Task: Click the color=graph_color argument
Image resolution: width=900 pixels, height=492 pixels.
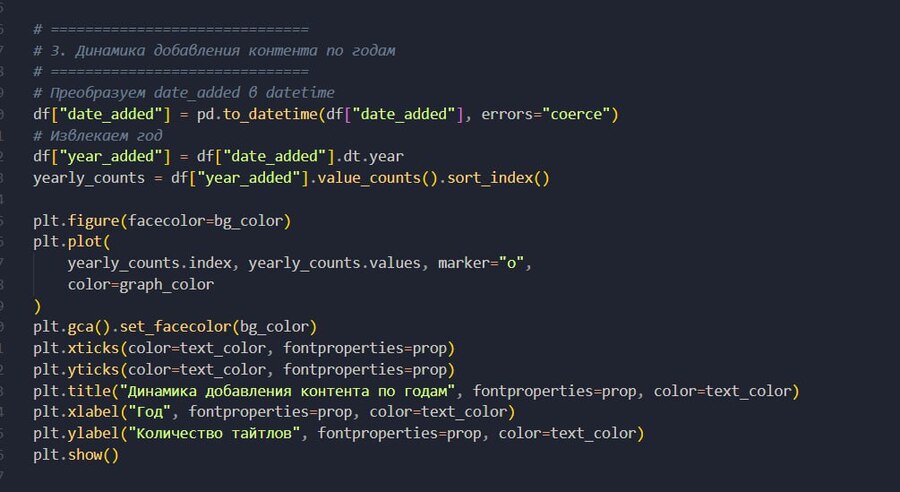Action: tap(141, 284)
